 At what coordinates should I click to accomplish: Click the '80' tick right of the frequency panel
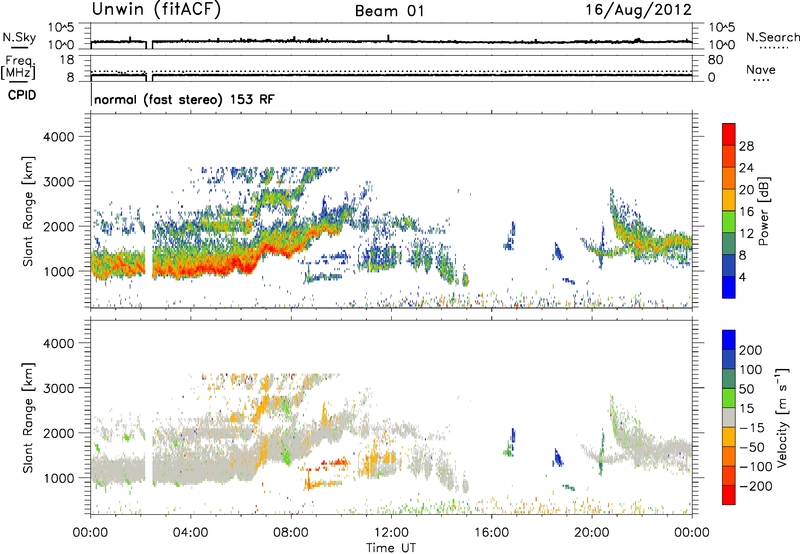715,60
